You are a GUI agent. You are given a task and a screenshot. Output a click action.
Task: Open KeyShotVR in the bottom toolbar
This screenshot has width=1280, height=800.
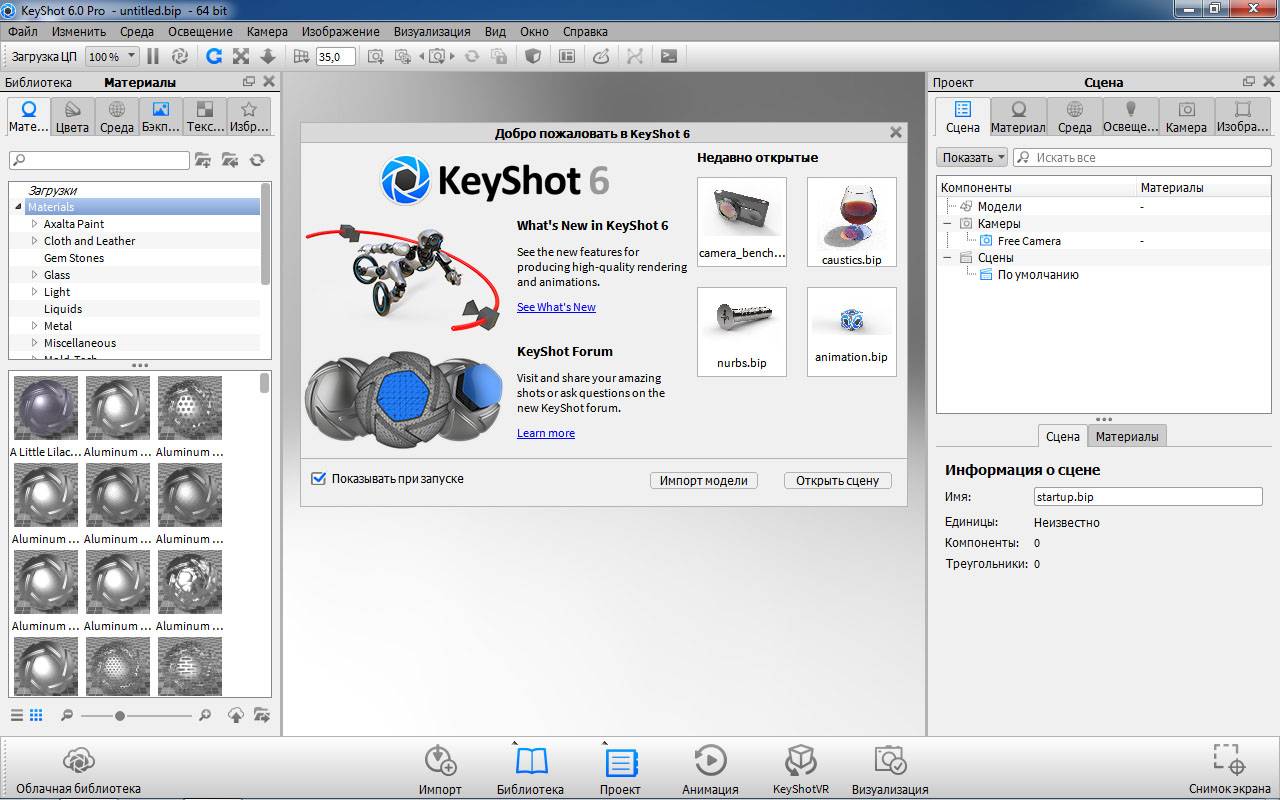pyautogui.click(x=801, y=770)
